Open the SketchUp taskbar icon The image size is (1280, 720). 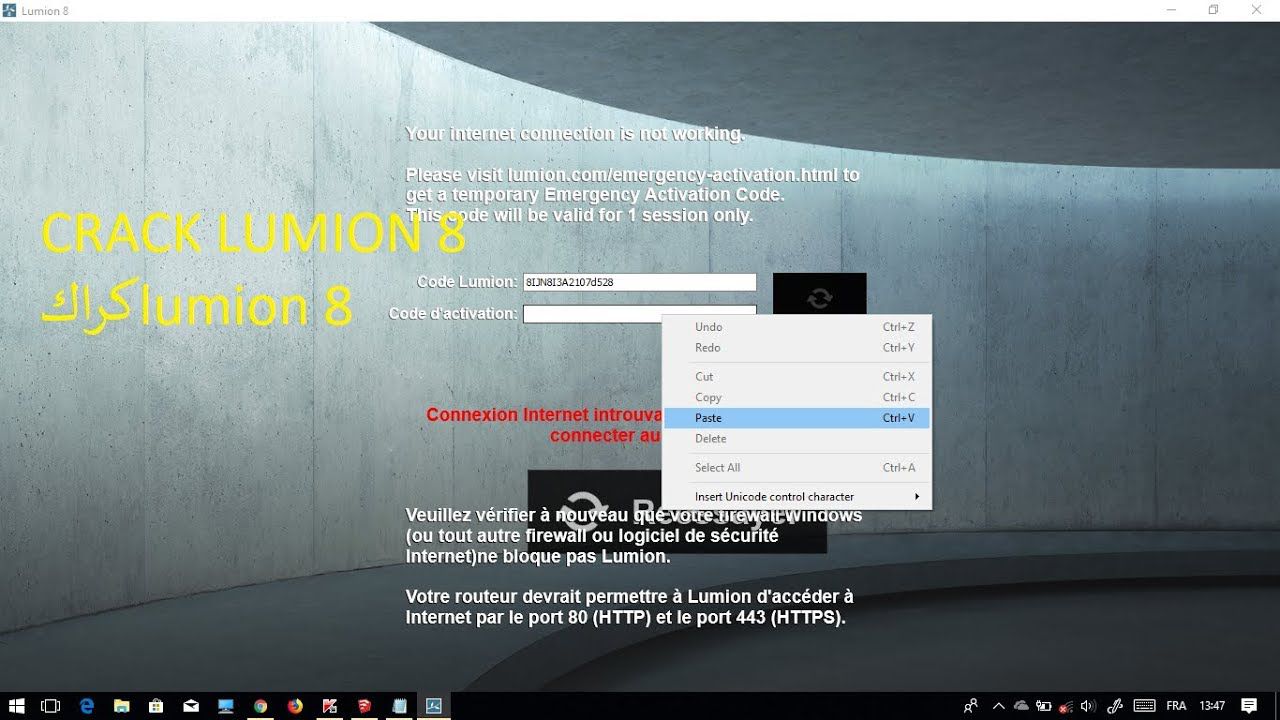tap(365, 706)
